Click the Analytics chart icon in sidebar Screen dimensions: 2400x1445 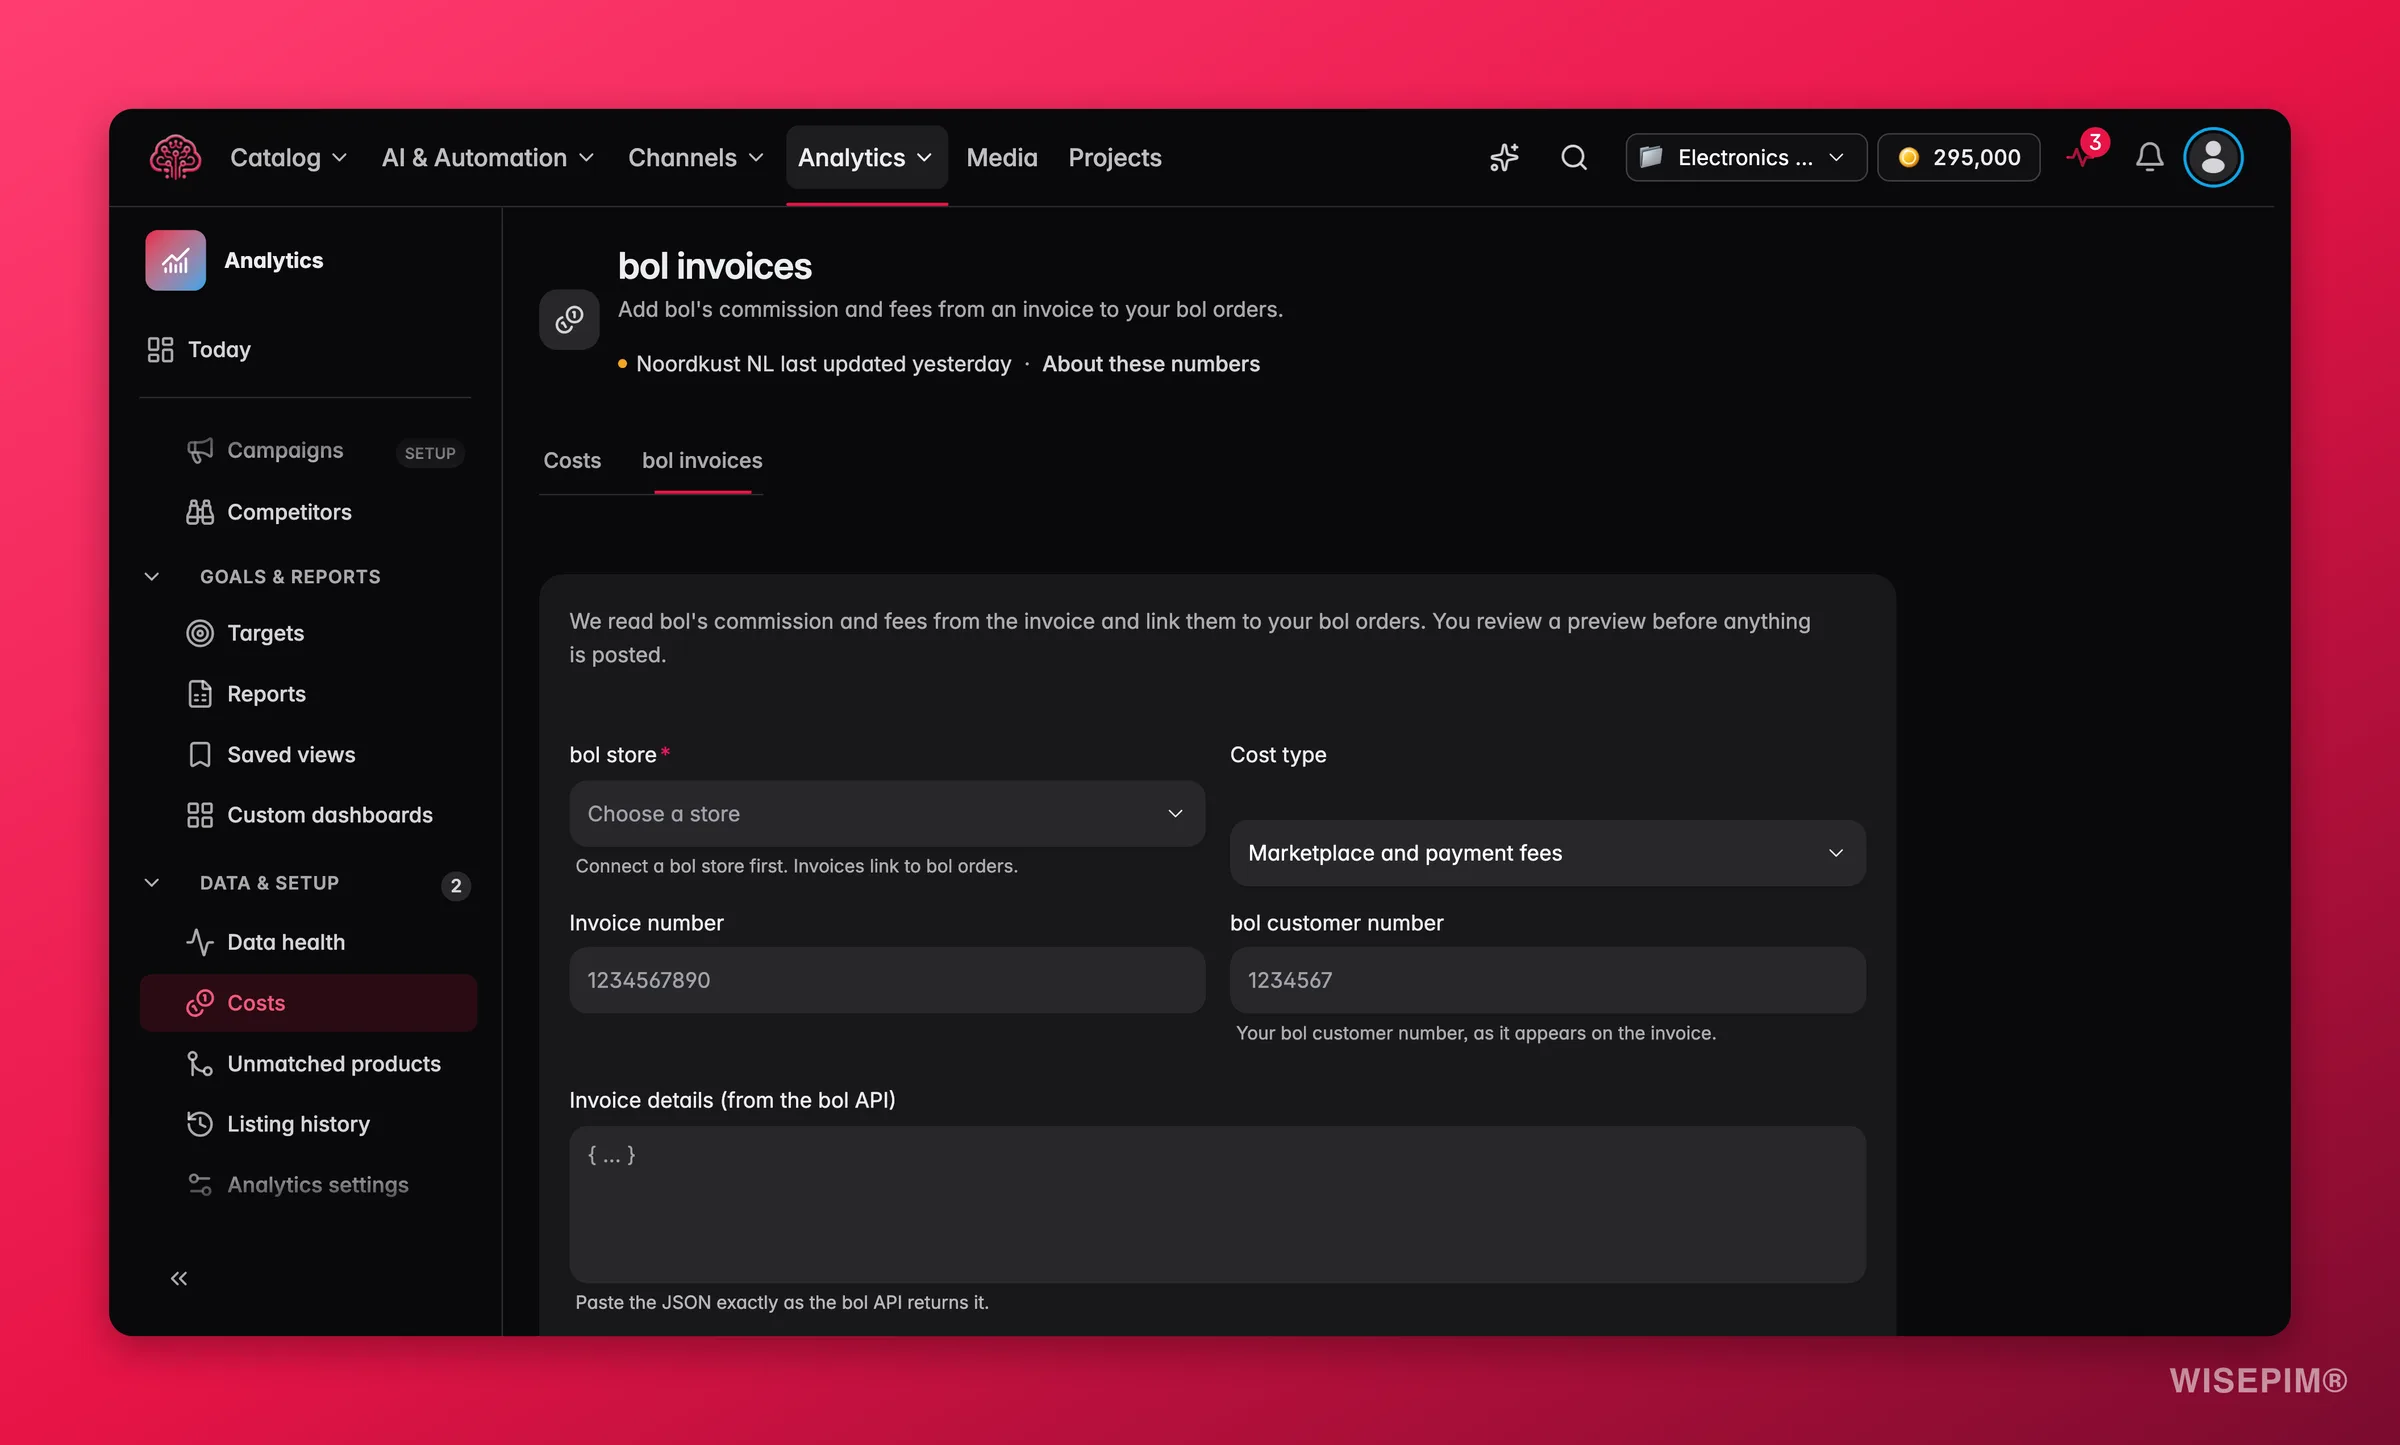click(175, 260)
